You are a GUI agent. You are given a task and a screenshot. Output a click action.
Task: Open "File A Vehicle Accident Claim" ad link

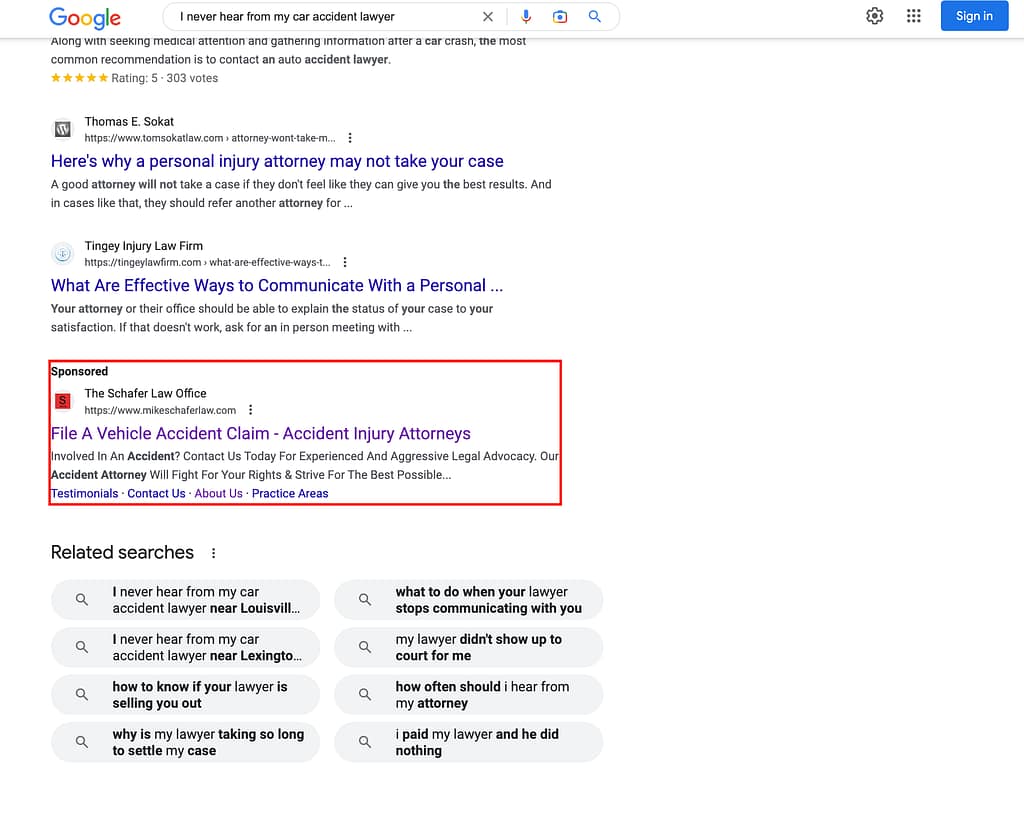point(261,434)
